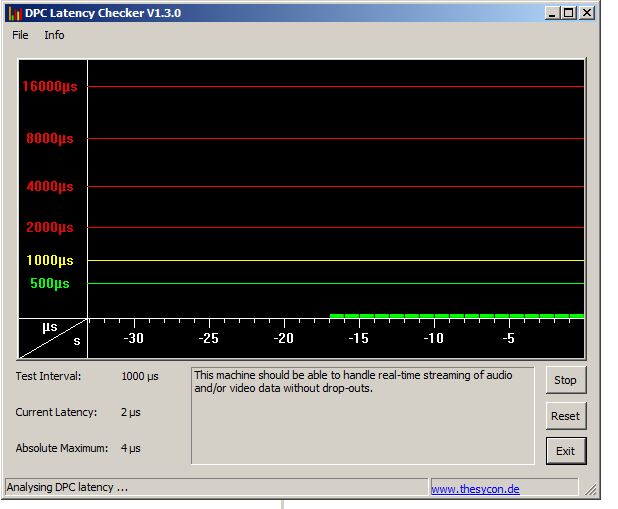Click the Stop button
The image size is (618, 509).
coord(566,380)
